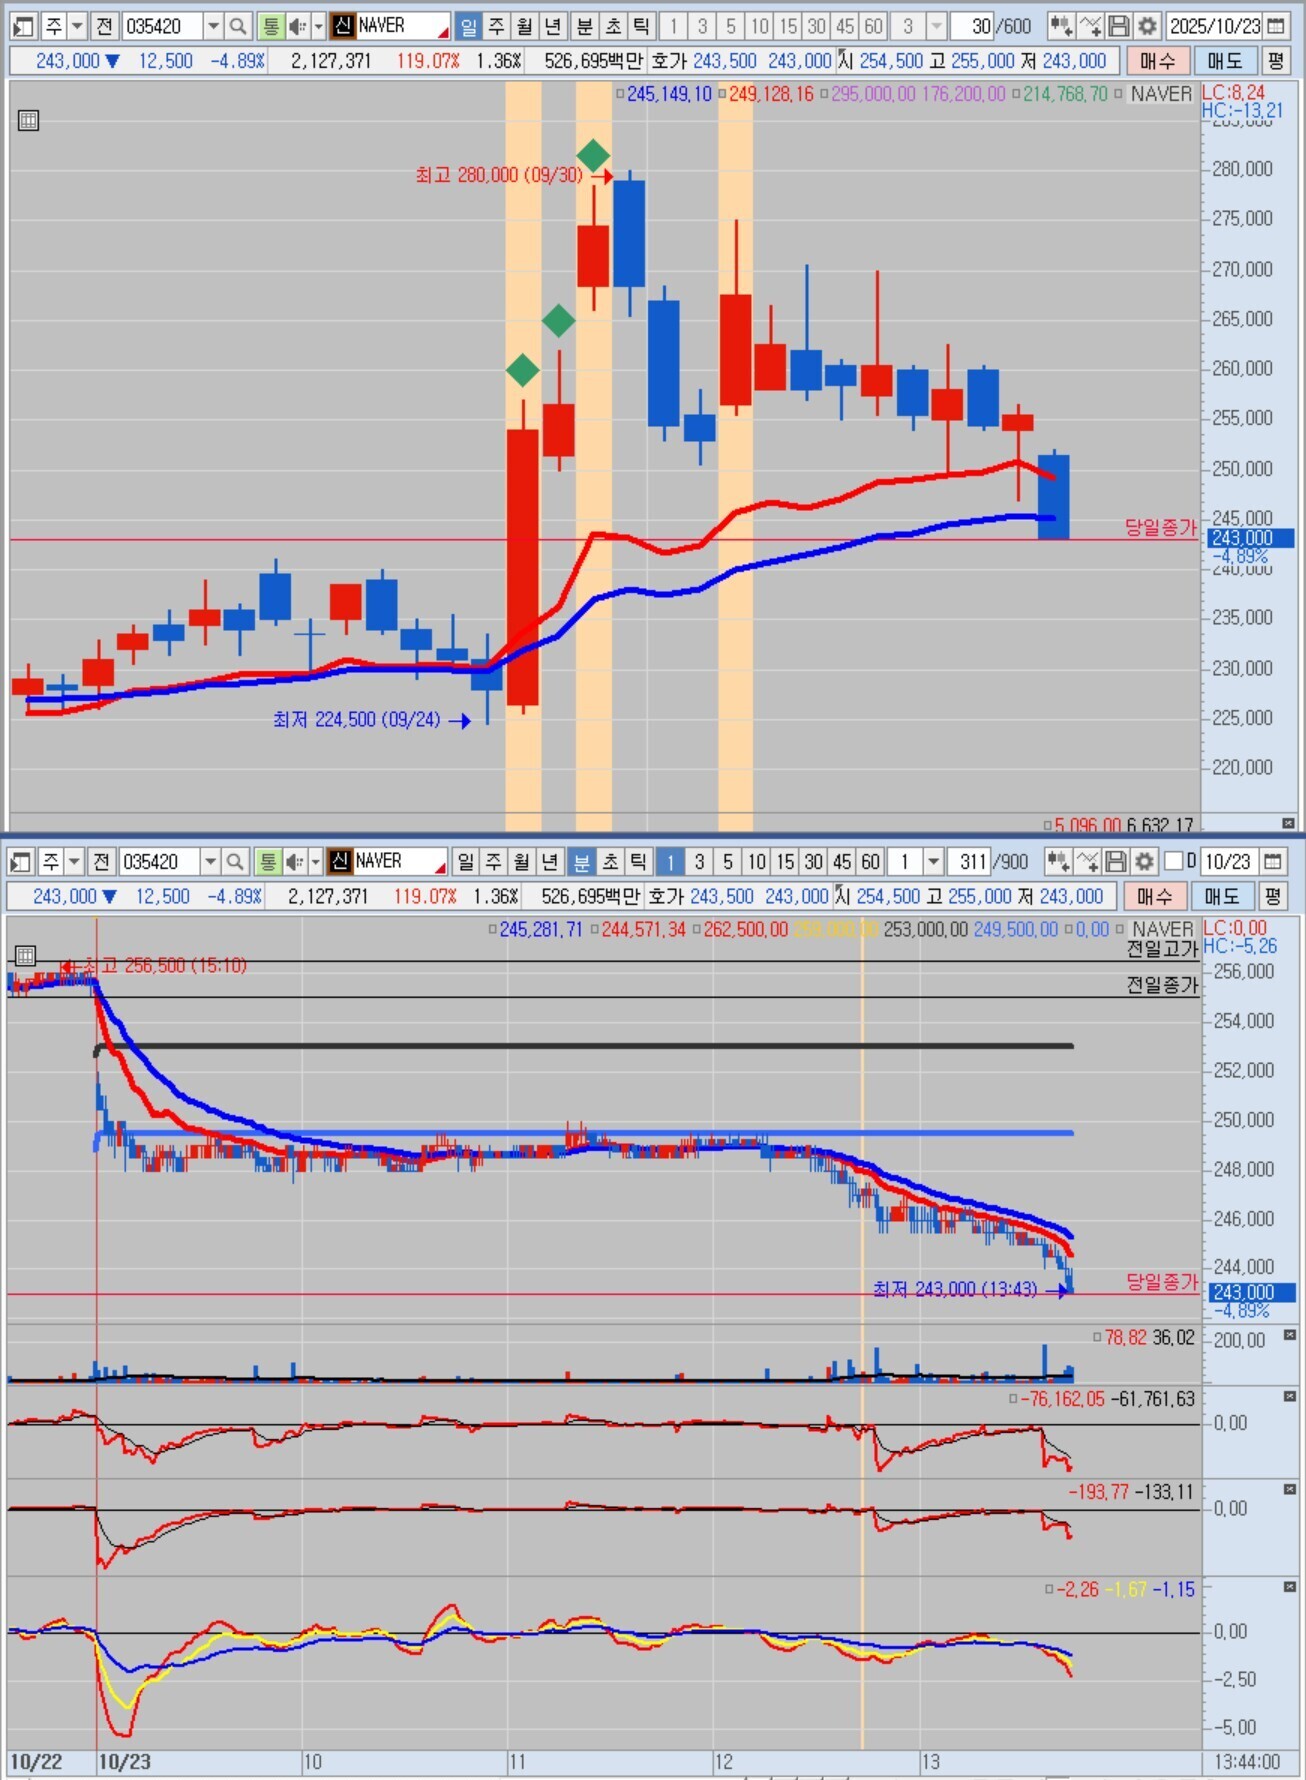1306x1780 pixels.
Task: Toggle 245,281.71 legend box on minute chart
Action: click(x=493, y=929)
